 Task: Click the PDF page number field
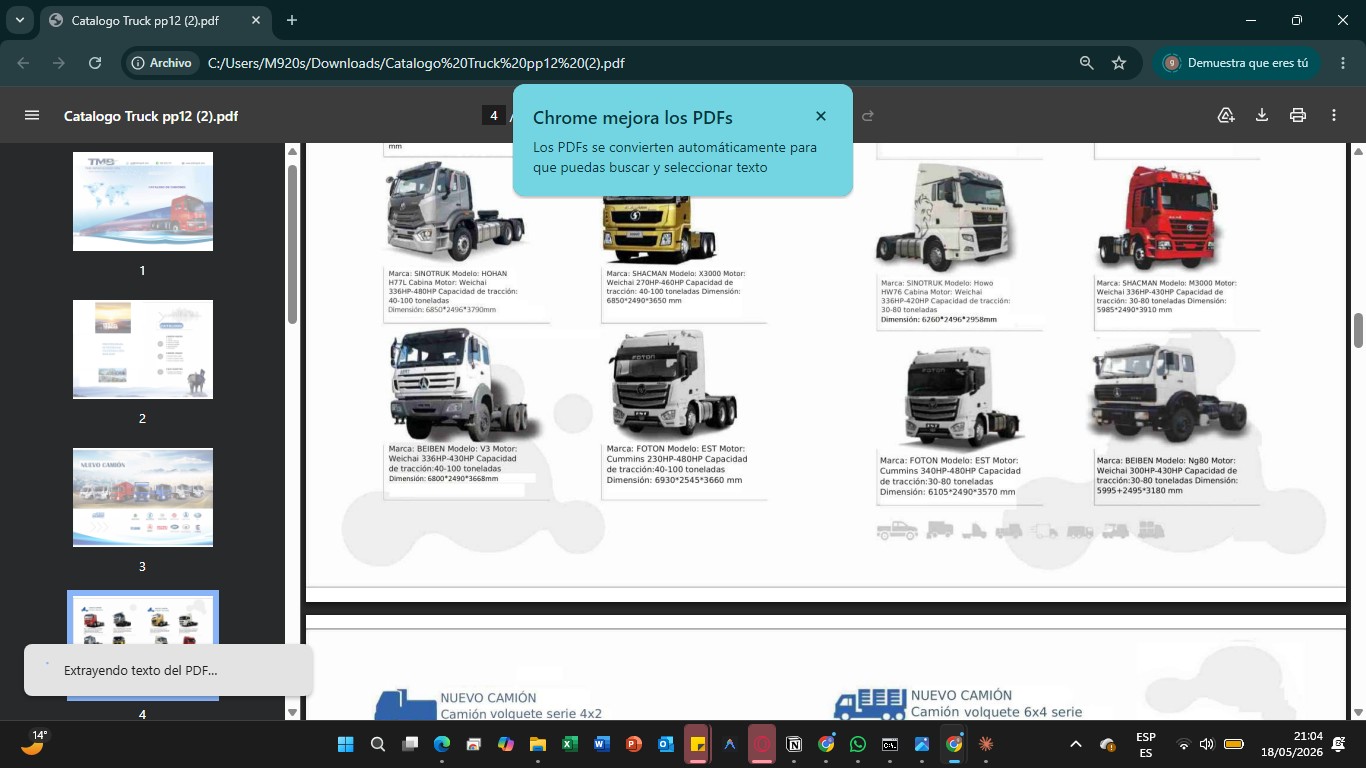point(493,115)
